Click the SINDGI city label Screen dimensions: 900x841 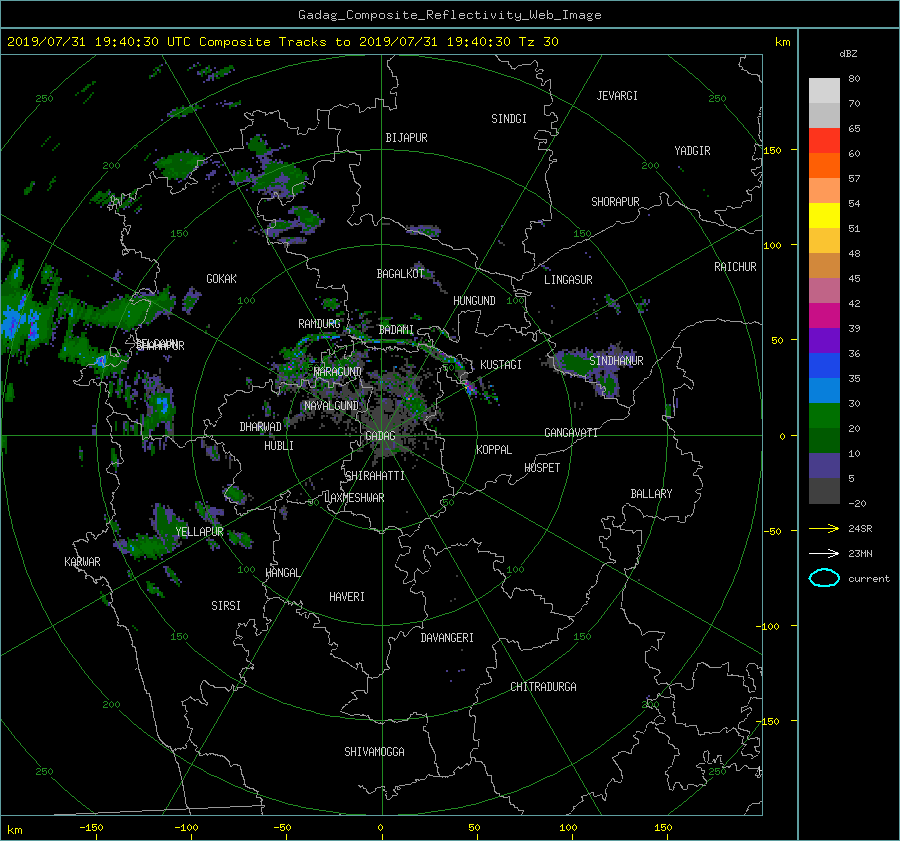pyautogui.click(x=509, y=119)
